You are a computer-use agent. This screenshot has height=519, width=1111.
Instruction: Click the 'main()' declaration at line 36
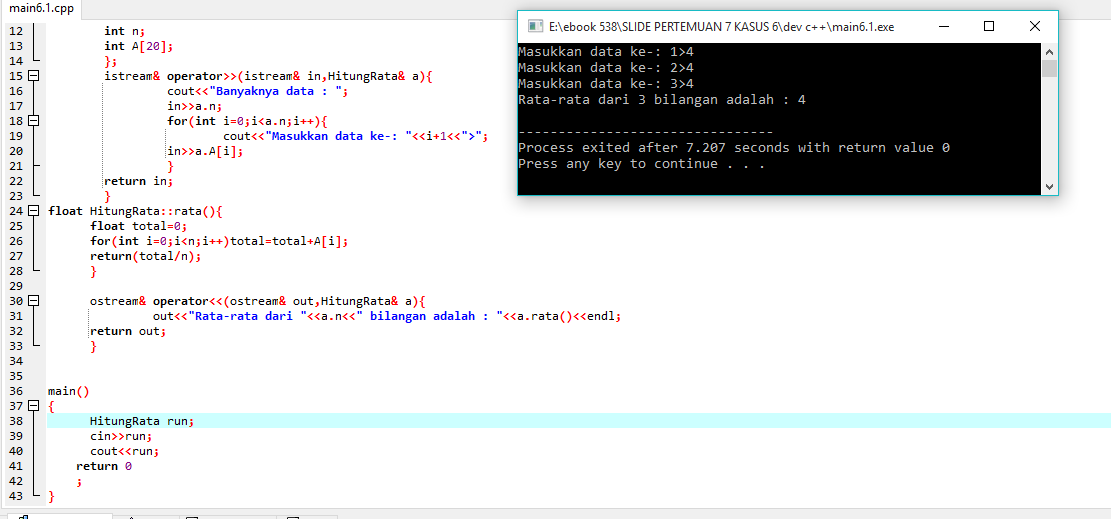[69, 391]
